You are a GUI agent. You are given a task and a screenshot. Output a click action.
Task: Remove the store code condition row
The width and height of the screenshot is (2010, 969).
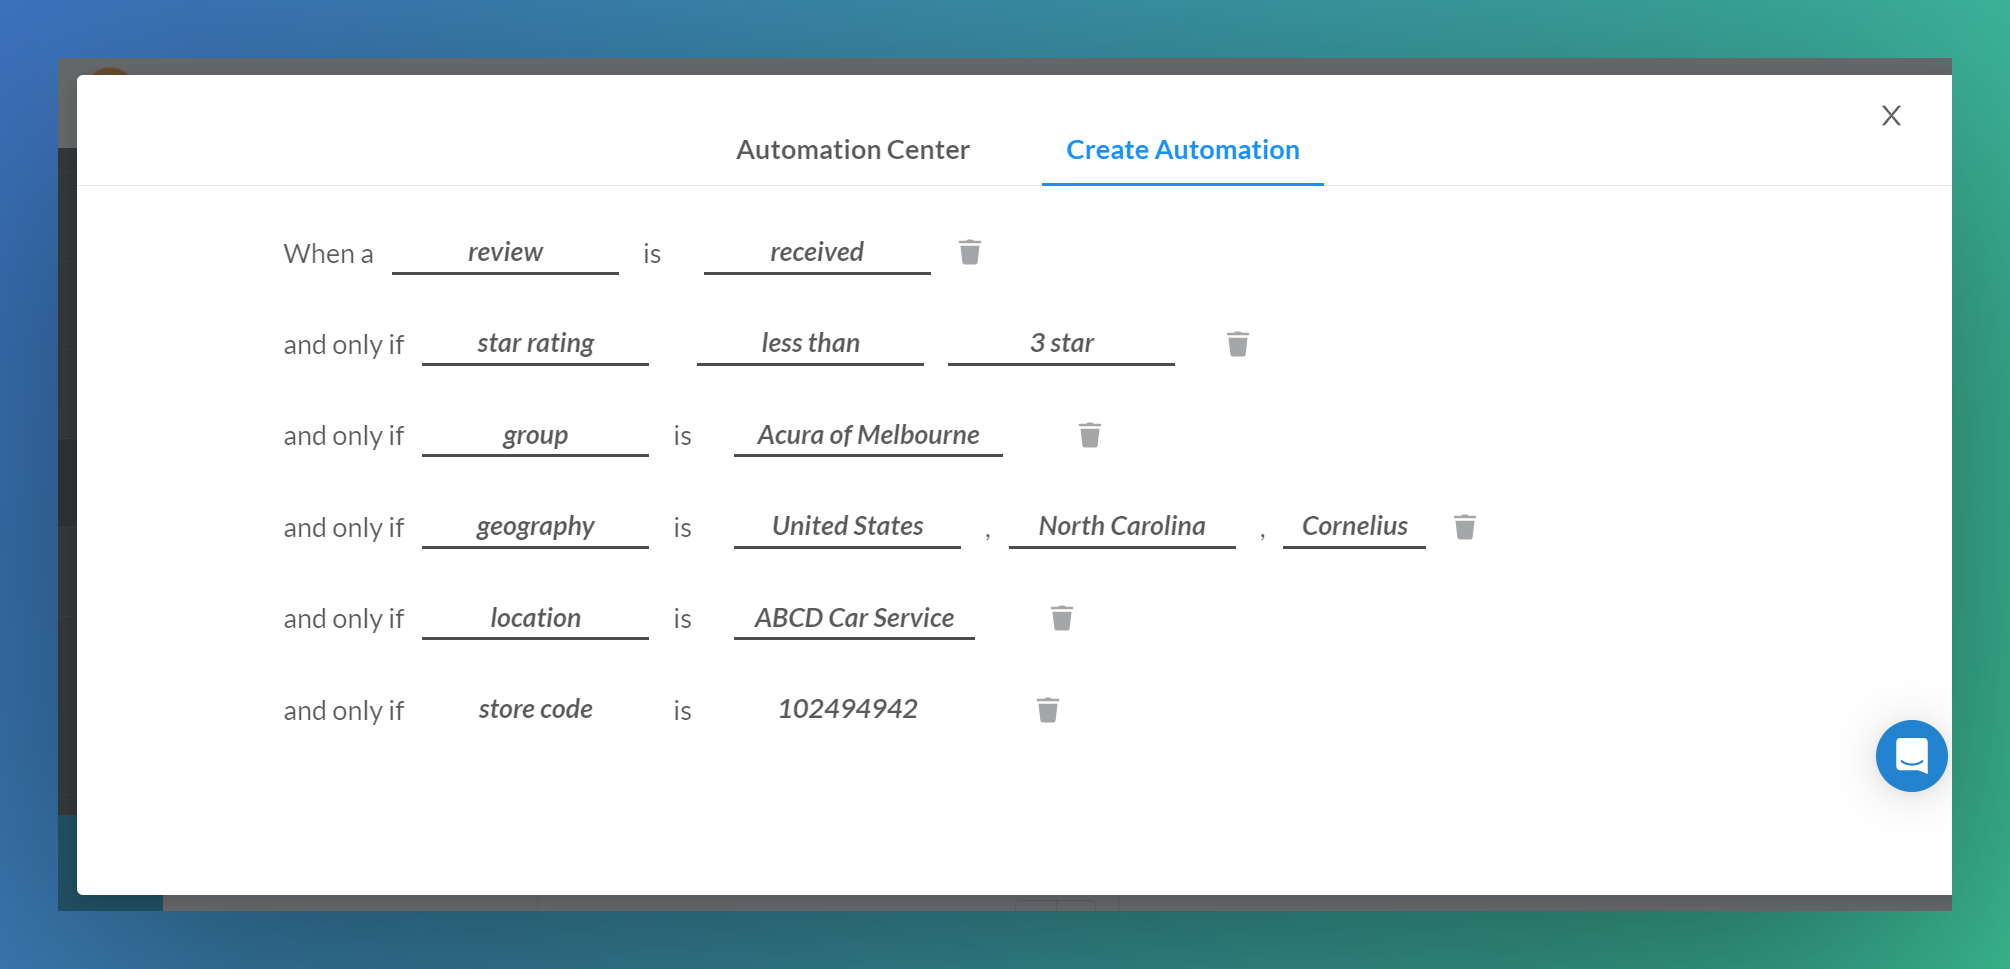1047,710
